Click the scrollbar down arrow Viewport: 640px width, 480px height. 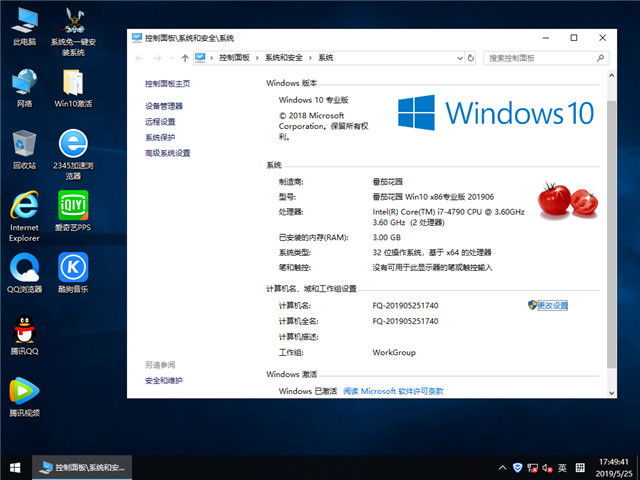(x=611, y=393)
